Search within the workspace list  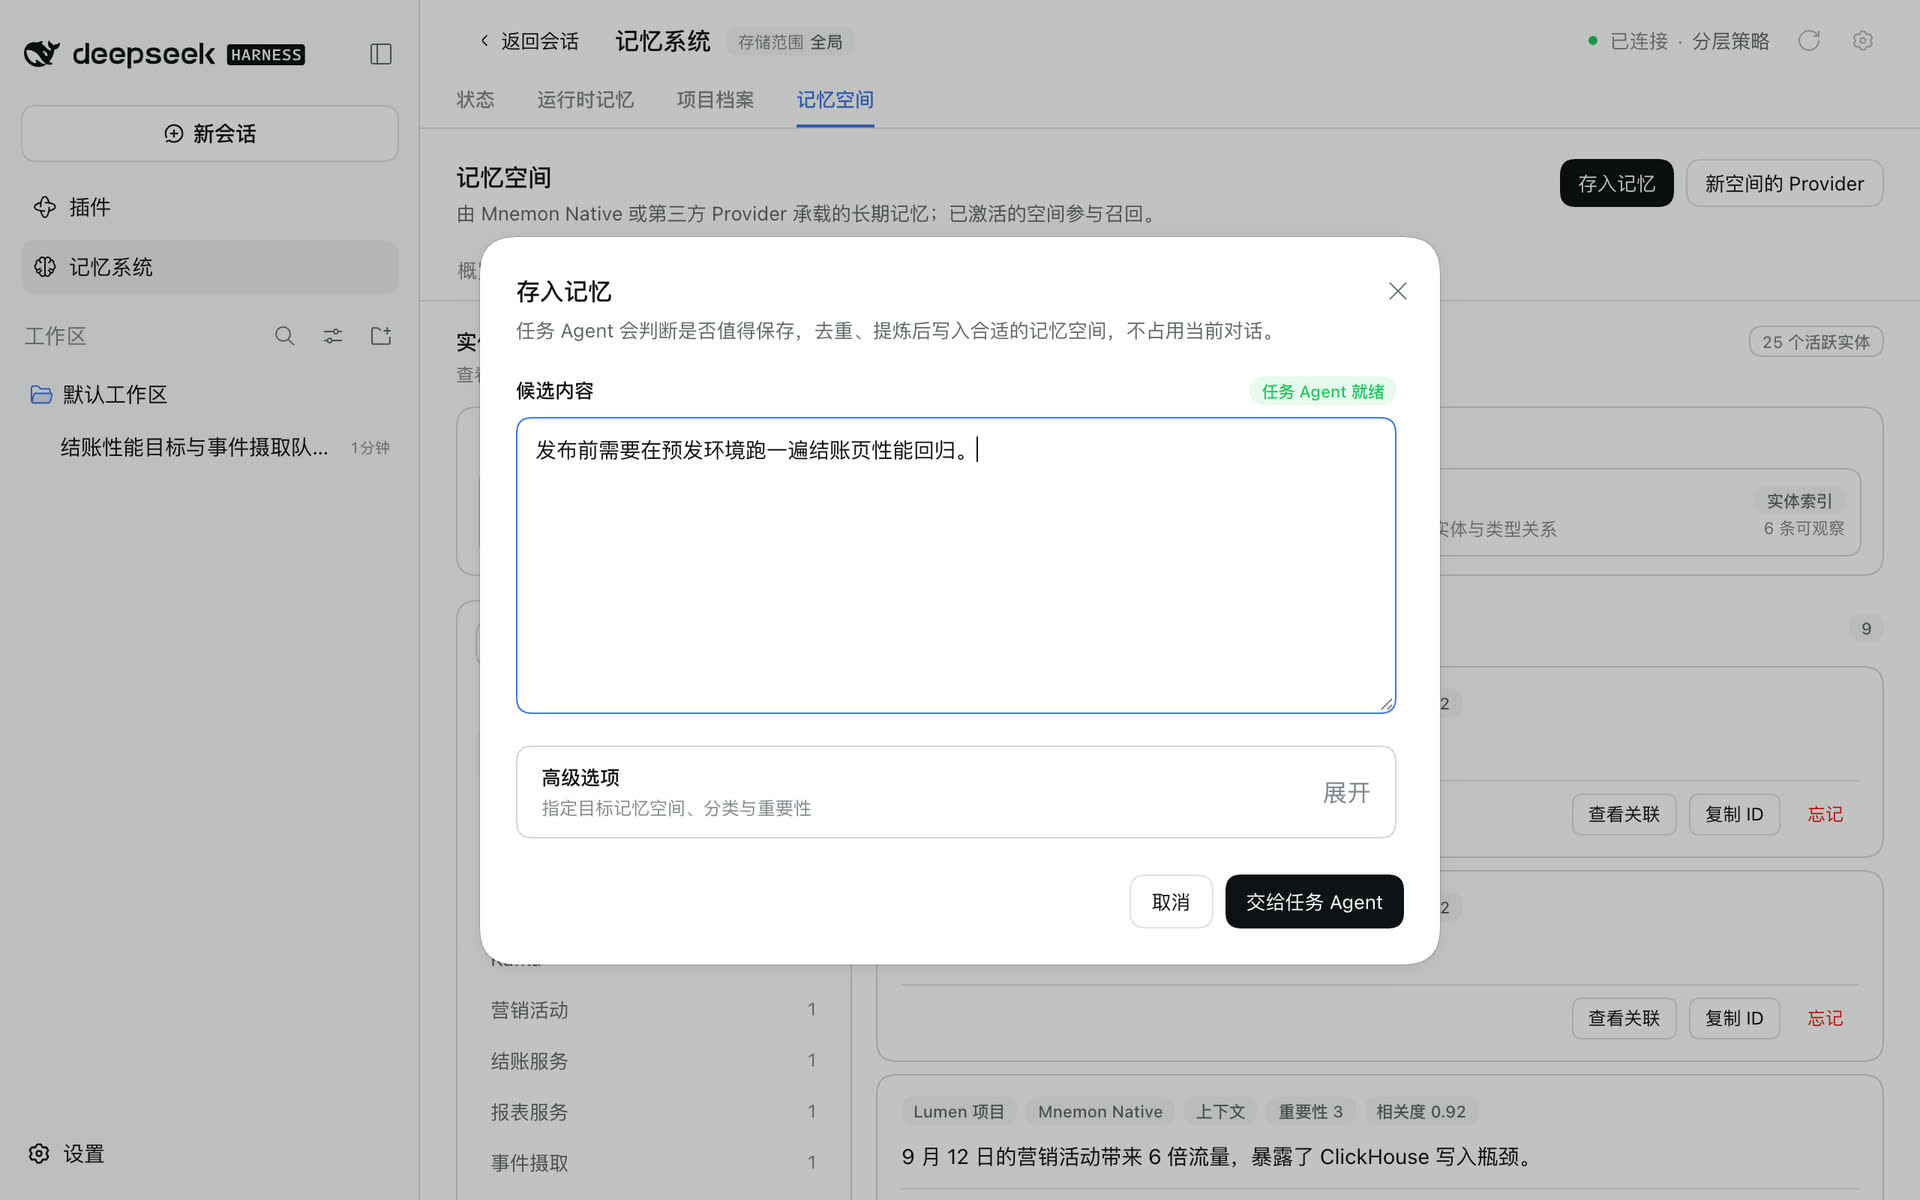coord(284,336)
